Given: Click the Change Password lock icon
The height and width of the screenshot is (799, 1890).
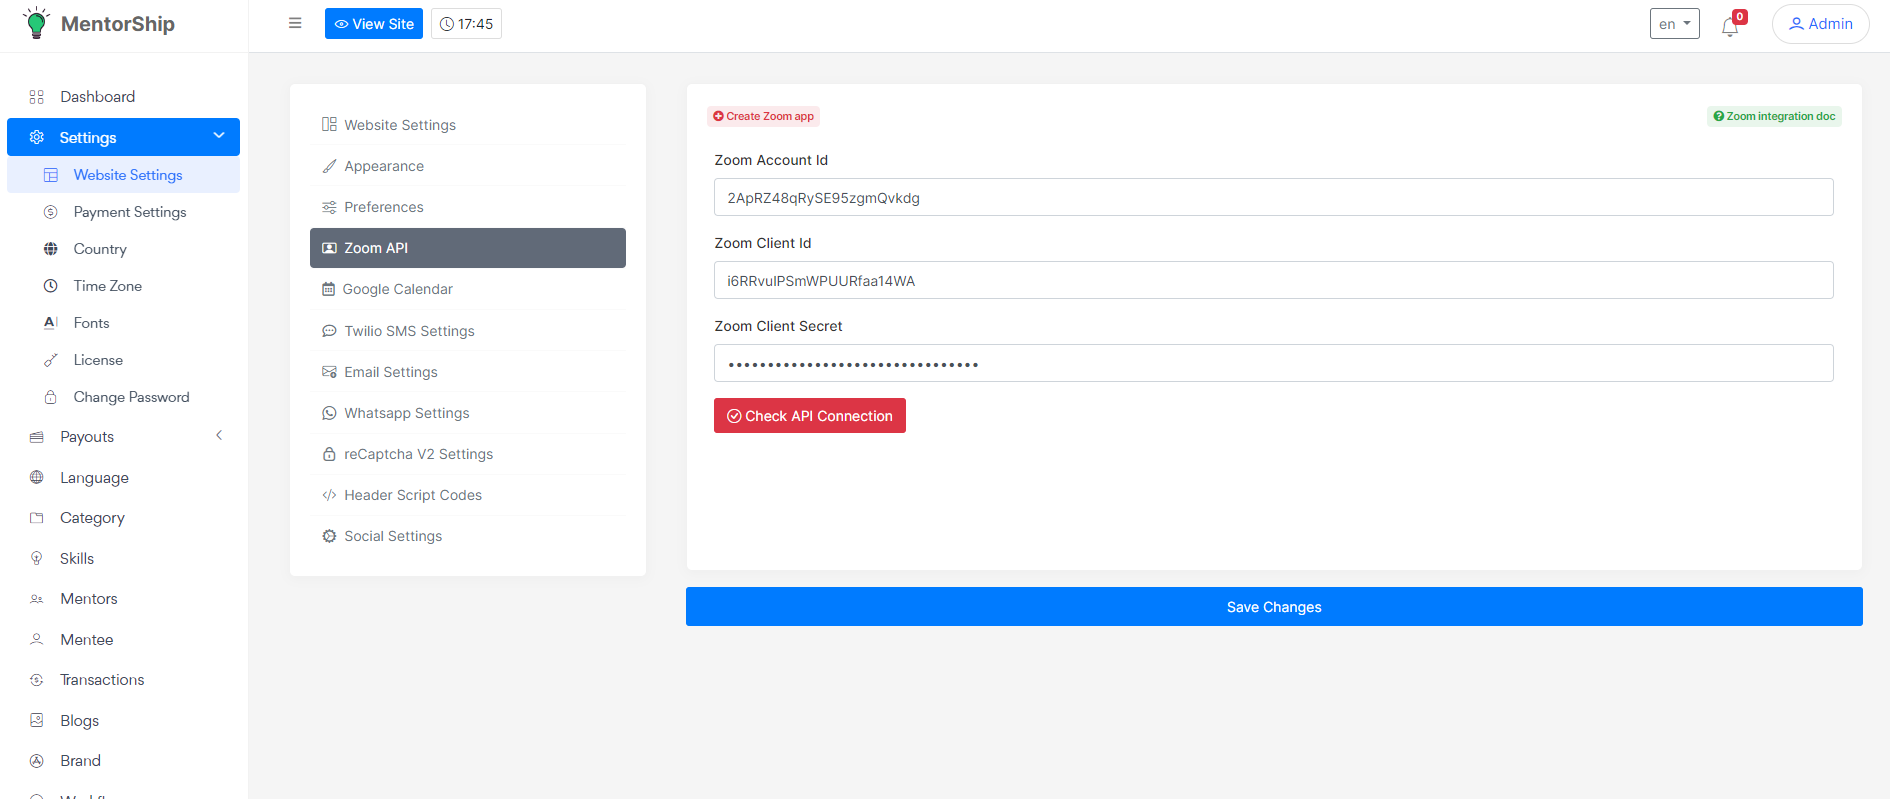Looking at the screenshot, I should (x=51, y=397).
